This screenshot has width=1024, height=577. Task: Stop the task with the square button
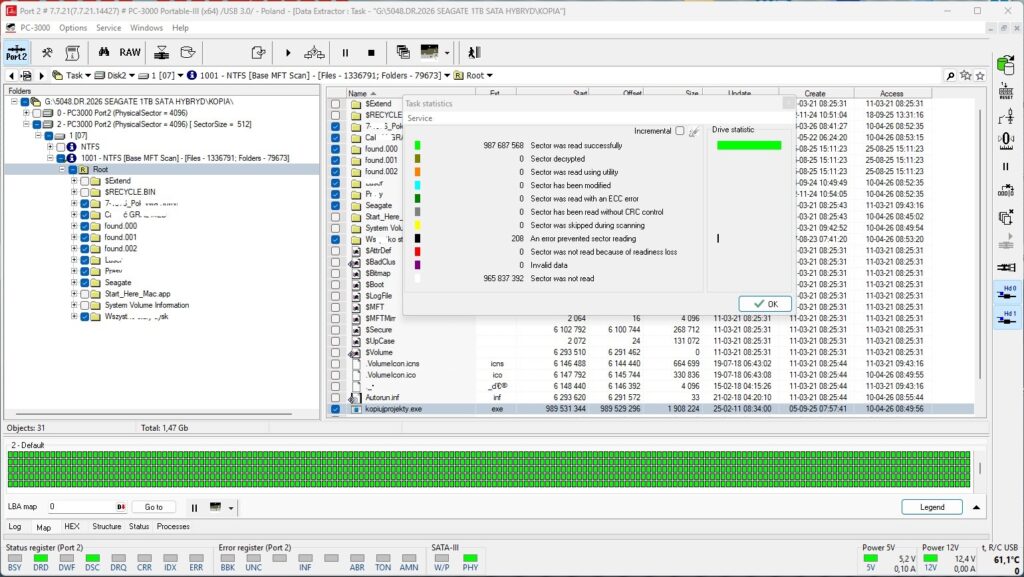coord(371,53)
